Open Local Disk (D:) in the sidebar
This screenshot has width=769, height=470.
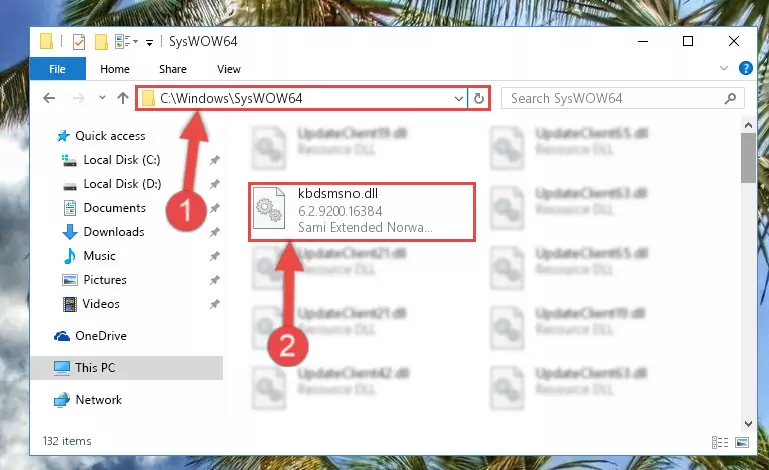point(122,184)
